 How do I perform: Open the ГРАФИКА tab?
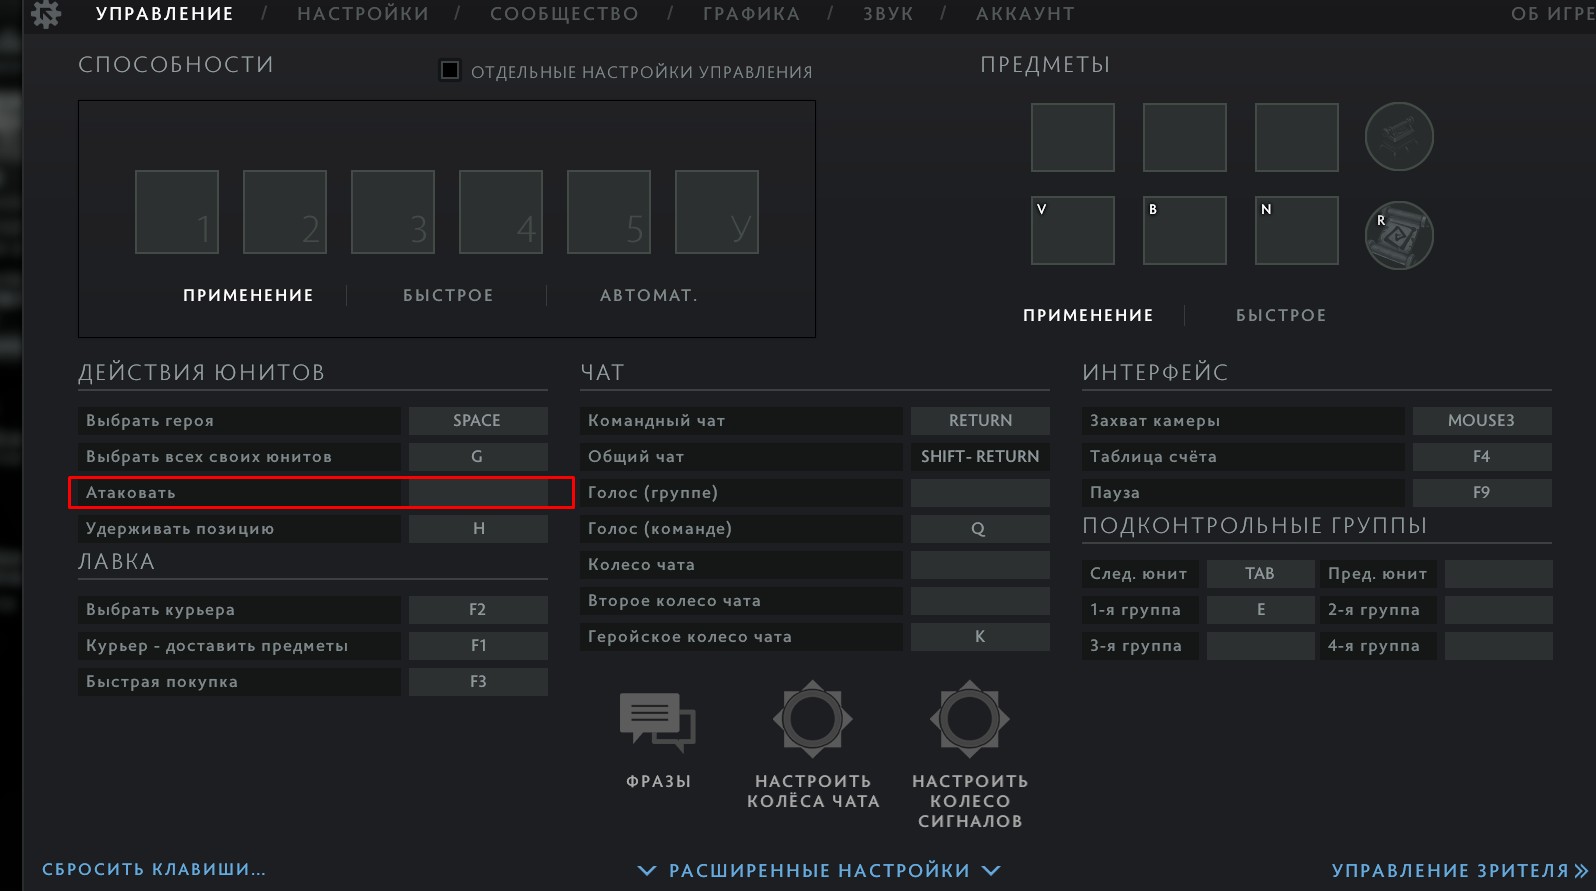(x=751, y=14)
